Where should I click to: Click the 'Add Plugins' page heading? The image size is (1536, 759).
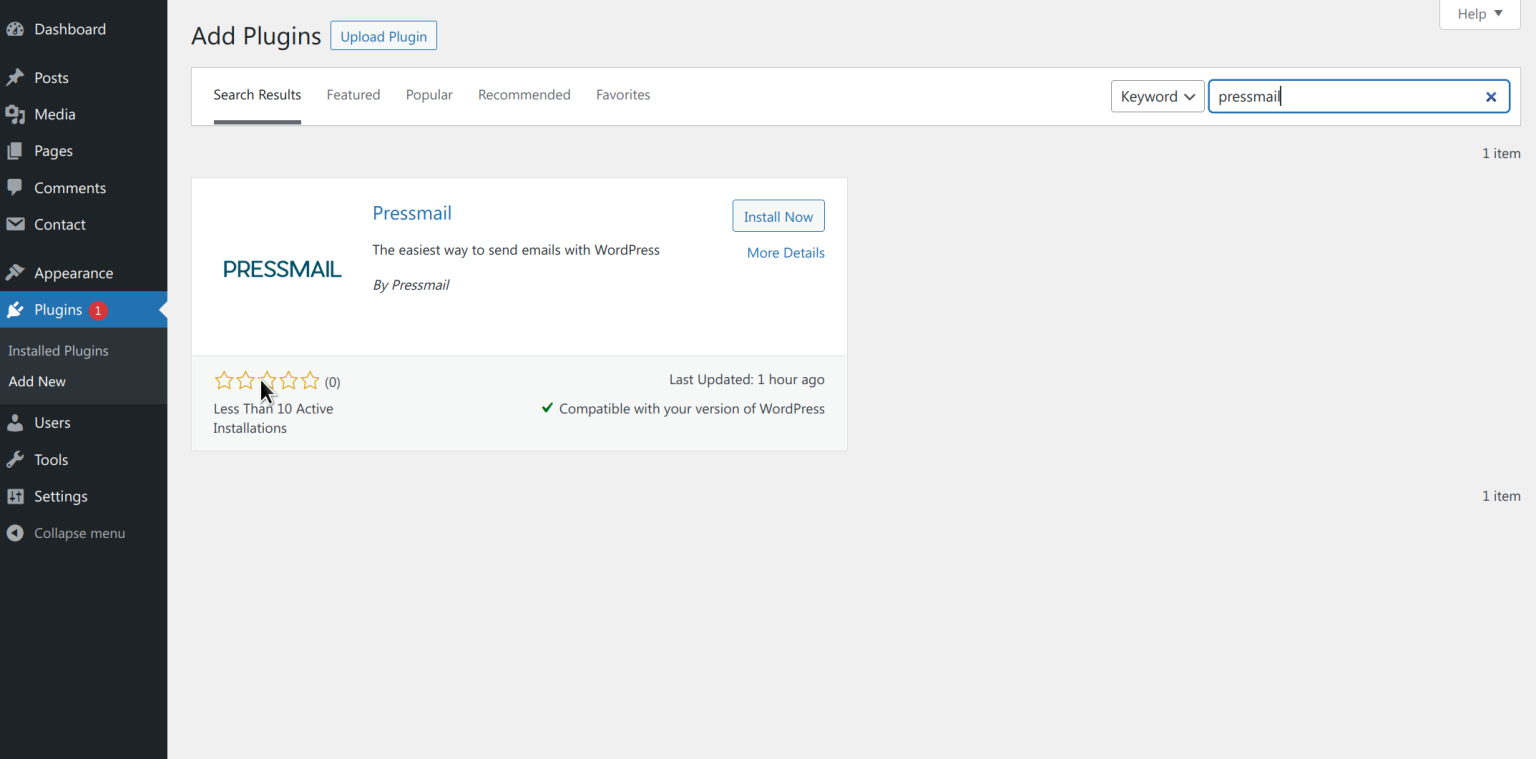point(256,36)
